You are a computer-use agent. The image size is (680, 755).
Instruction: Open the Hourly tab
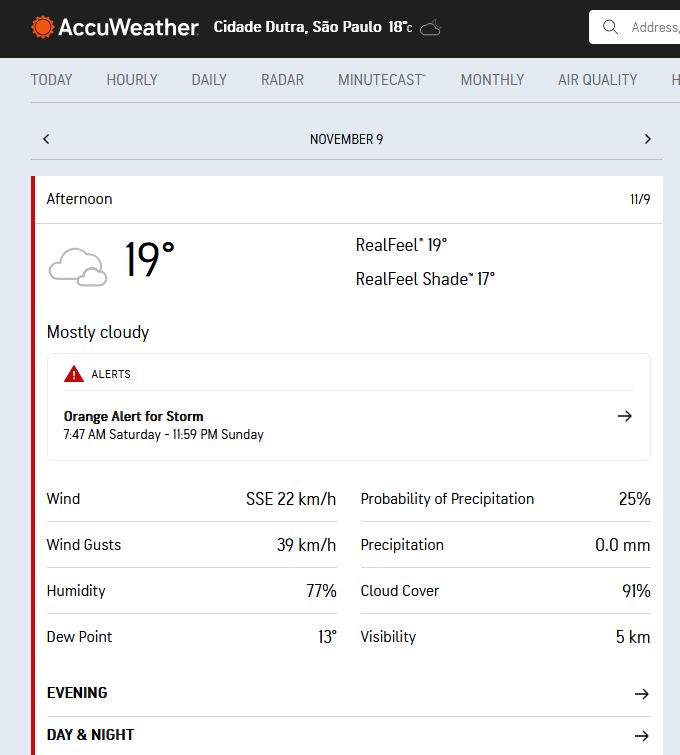coord(132,80)
